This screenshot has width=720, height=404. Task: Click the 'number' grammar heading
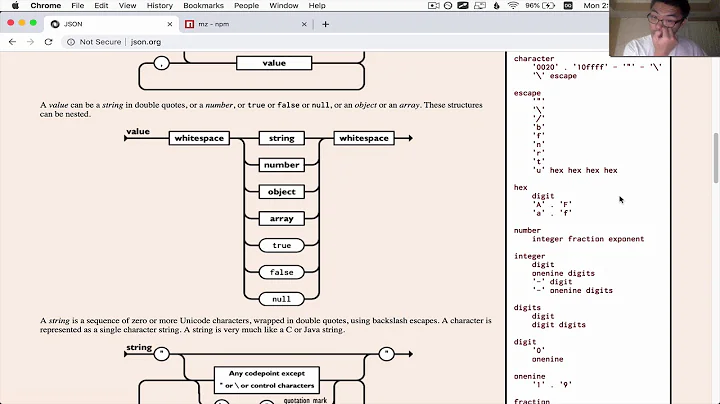pos(527,230)
